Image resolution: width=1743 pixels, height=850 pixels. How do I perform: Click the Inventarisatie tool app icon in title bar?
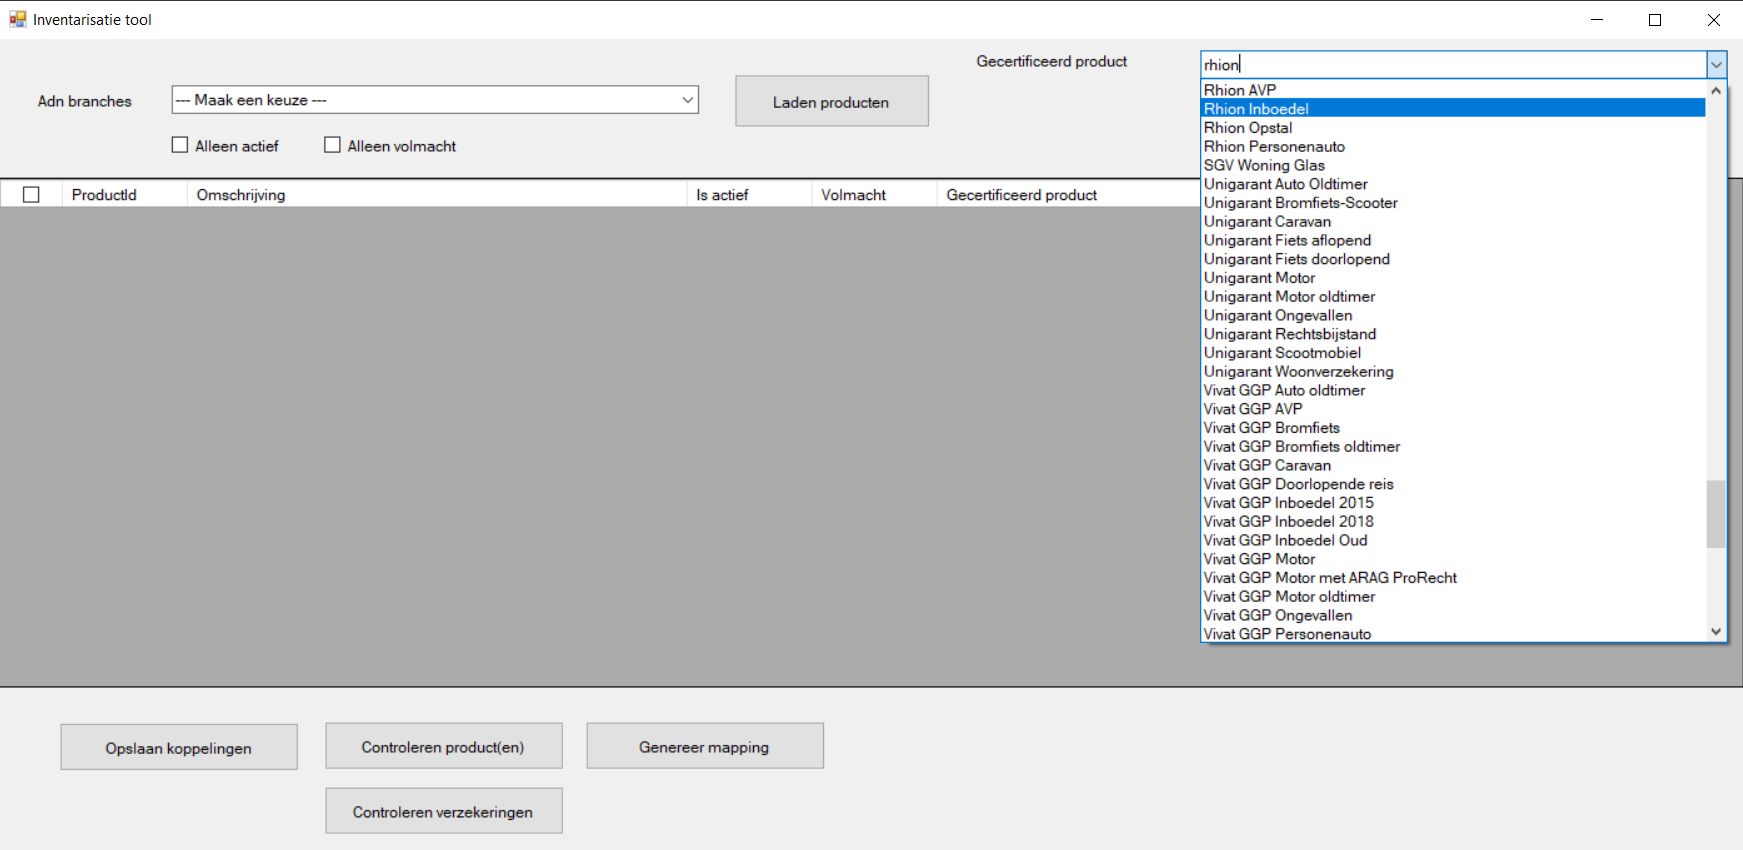(17, 19)
